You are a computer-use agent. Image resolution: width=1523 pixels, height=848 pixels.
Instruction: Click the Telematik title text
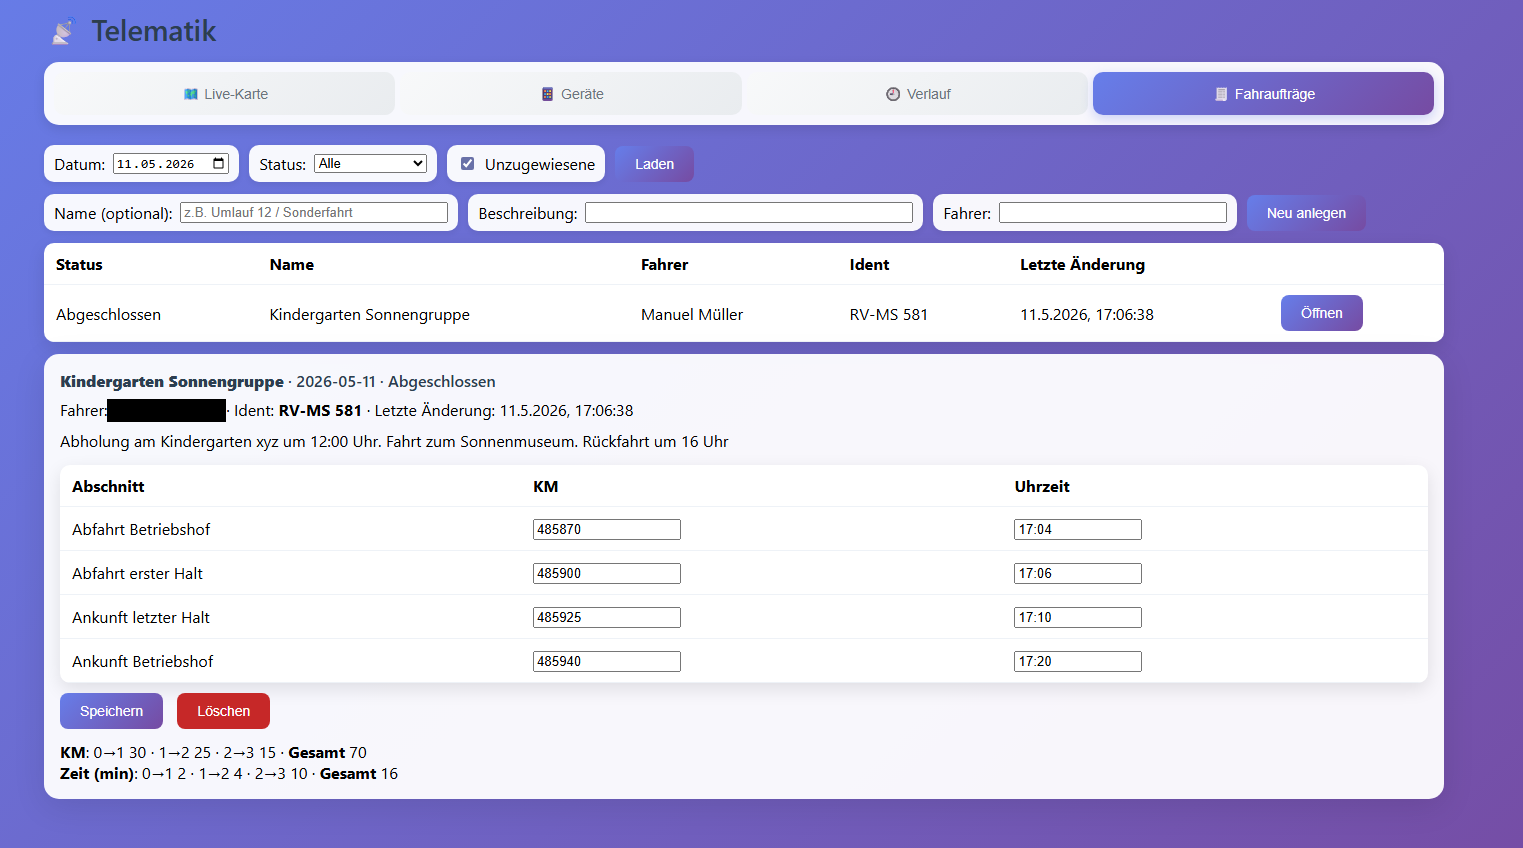pyautogui.click(x=154, y=31)
